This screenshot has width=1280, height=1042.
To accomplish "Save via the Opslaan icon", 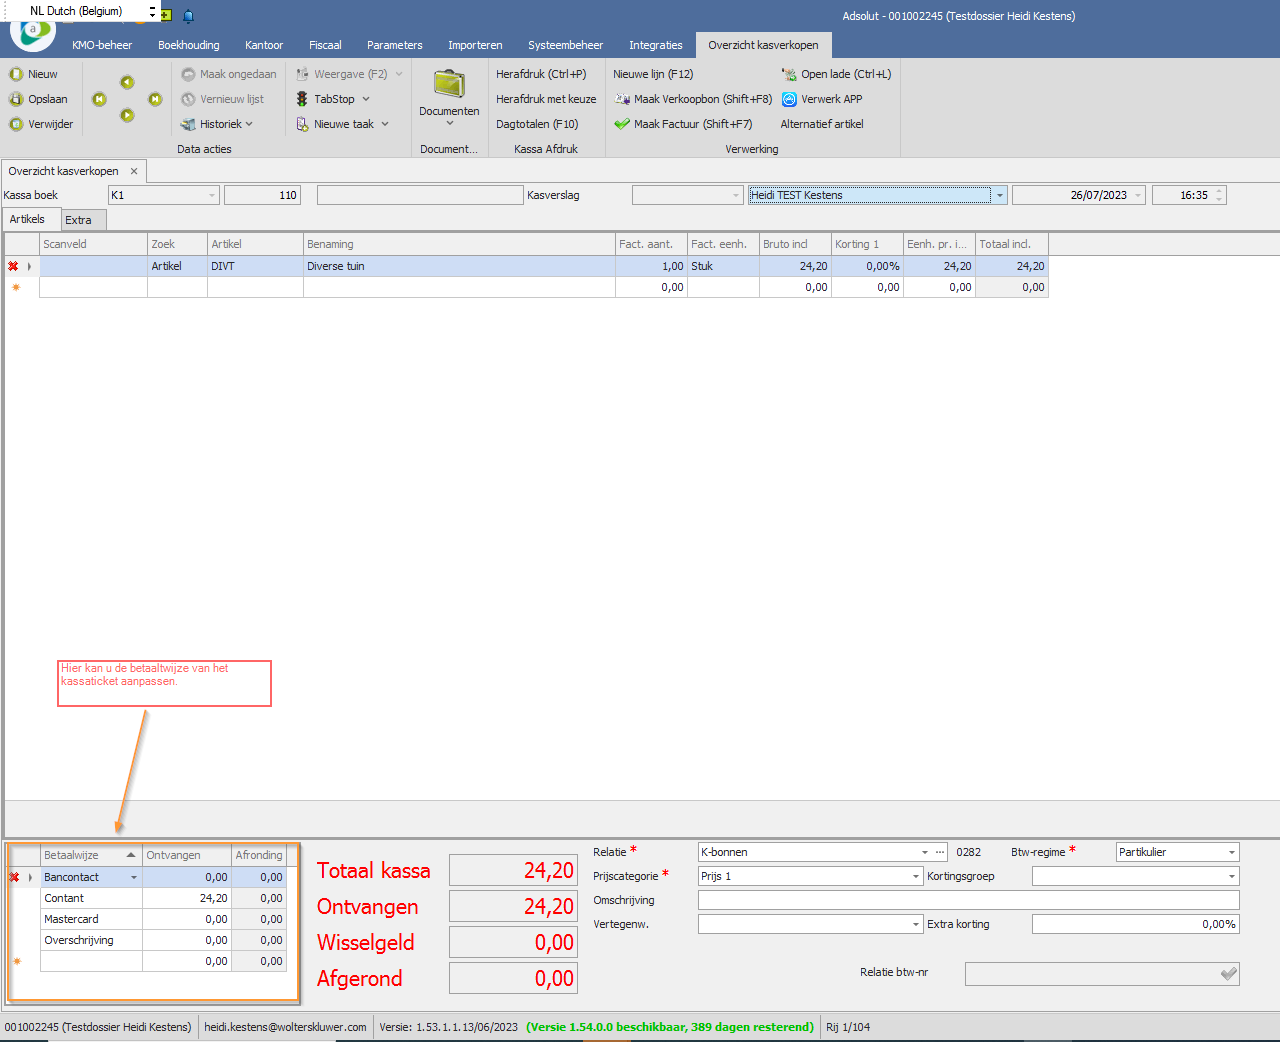I will click(16, 99).
